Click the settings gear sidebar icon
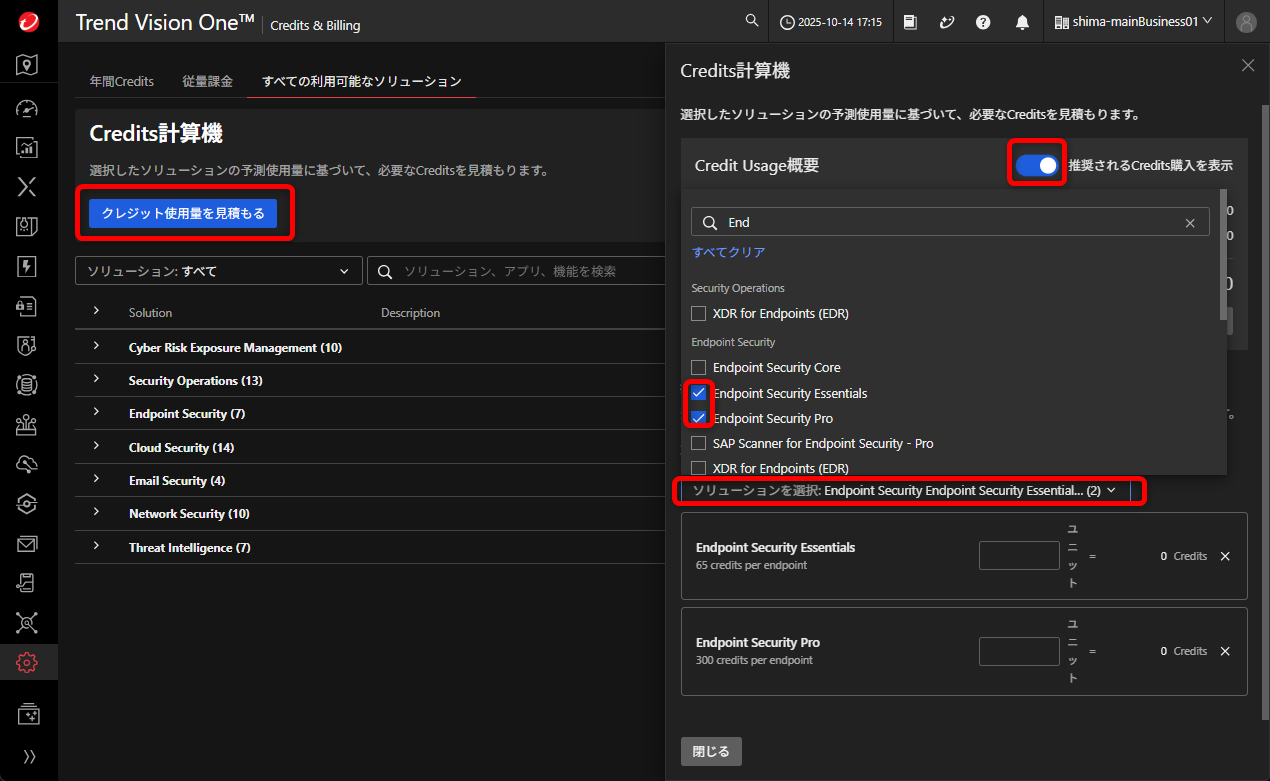 coord(28,662)
